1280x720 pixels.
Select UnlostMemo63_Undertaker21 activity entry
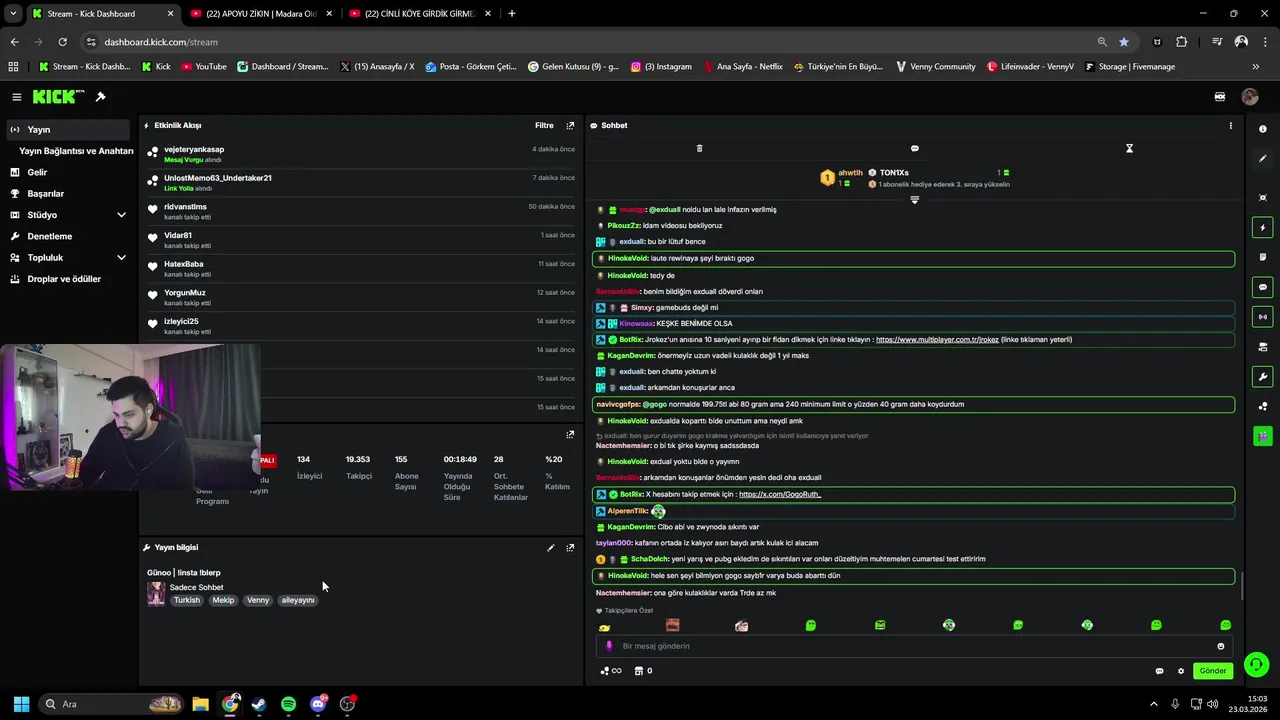pyautogui.click(x=360, y=183)
